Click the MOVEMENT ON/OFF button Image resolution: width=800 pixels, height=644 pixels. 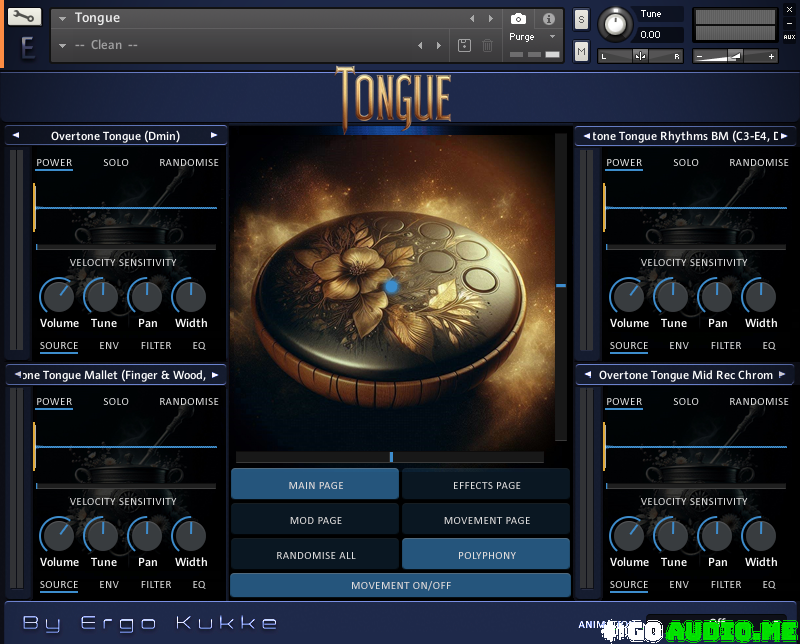pyautogui.click(x=400, y=585)
